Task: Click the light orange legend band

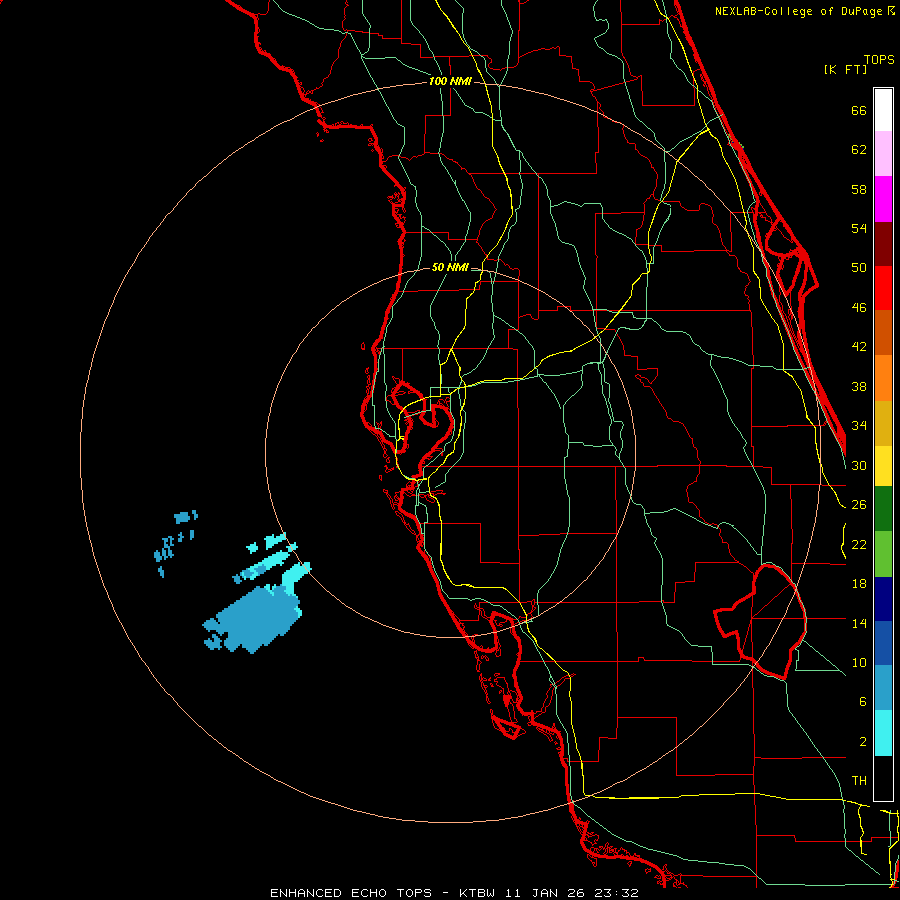Action: (x=883, y=378)
